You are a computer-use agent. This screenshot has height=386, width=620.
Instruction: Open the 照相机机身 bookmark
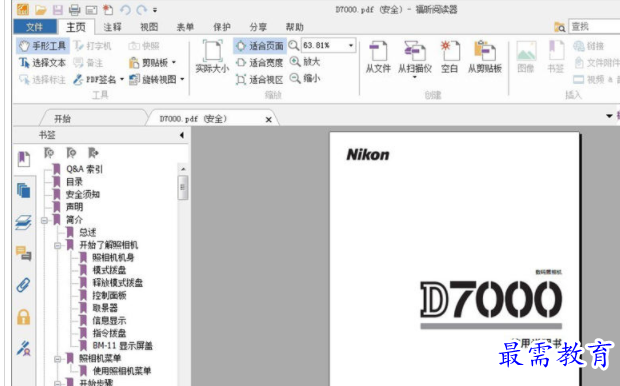[113, 257]
